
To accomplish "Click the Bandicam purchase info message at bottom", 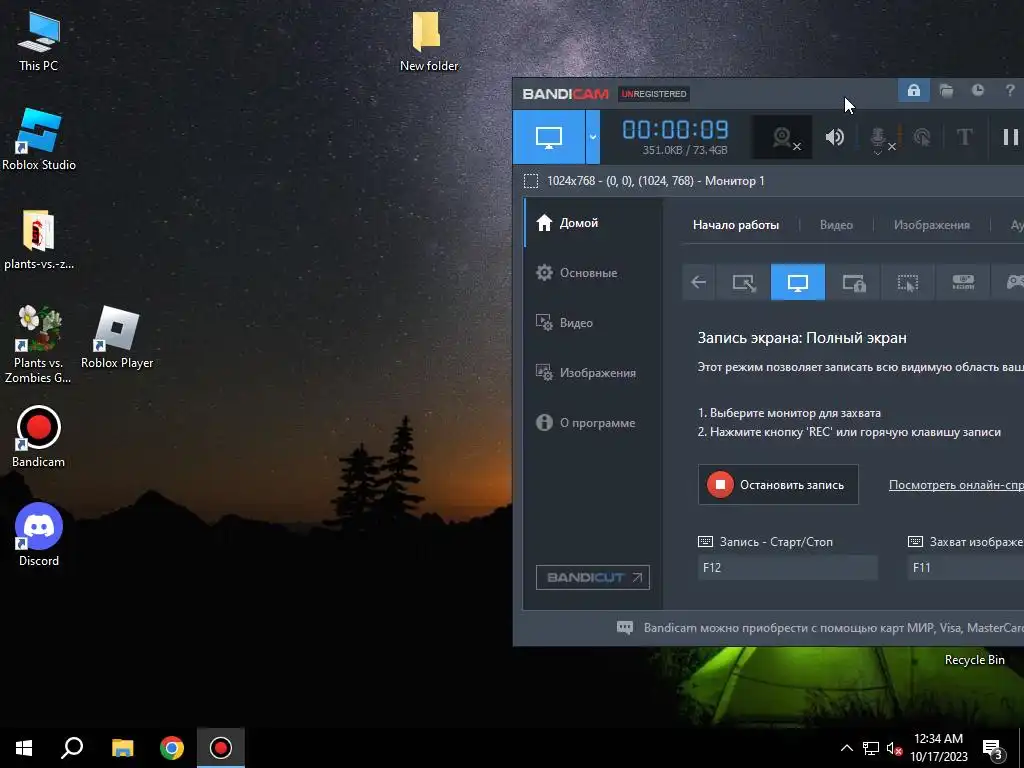I will 820,628.
